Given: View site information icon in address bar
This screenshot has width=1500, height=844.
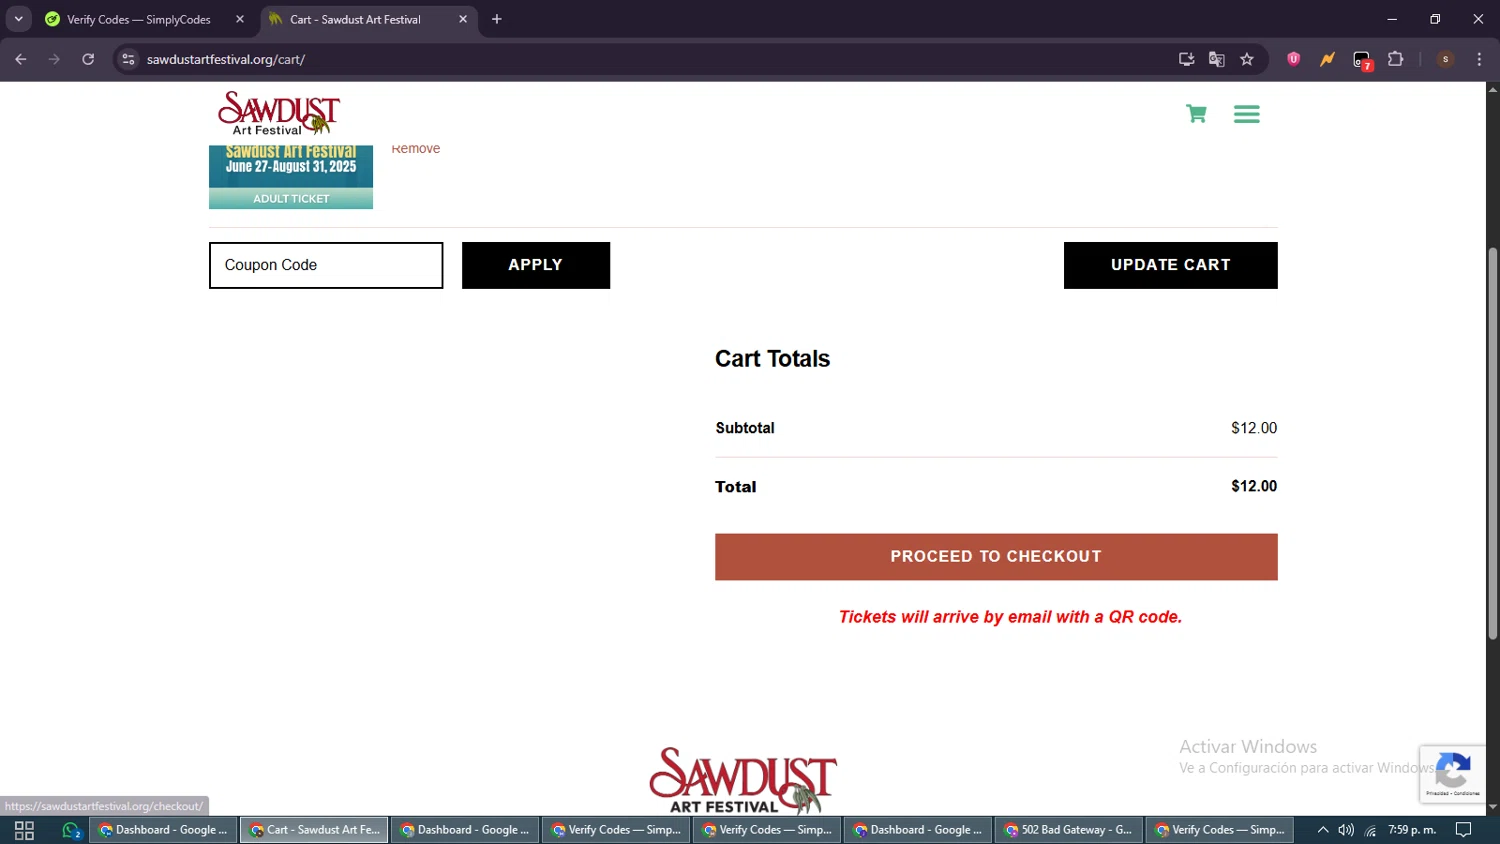Looking at the screenshot, I should pos(128,59).
